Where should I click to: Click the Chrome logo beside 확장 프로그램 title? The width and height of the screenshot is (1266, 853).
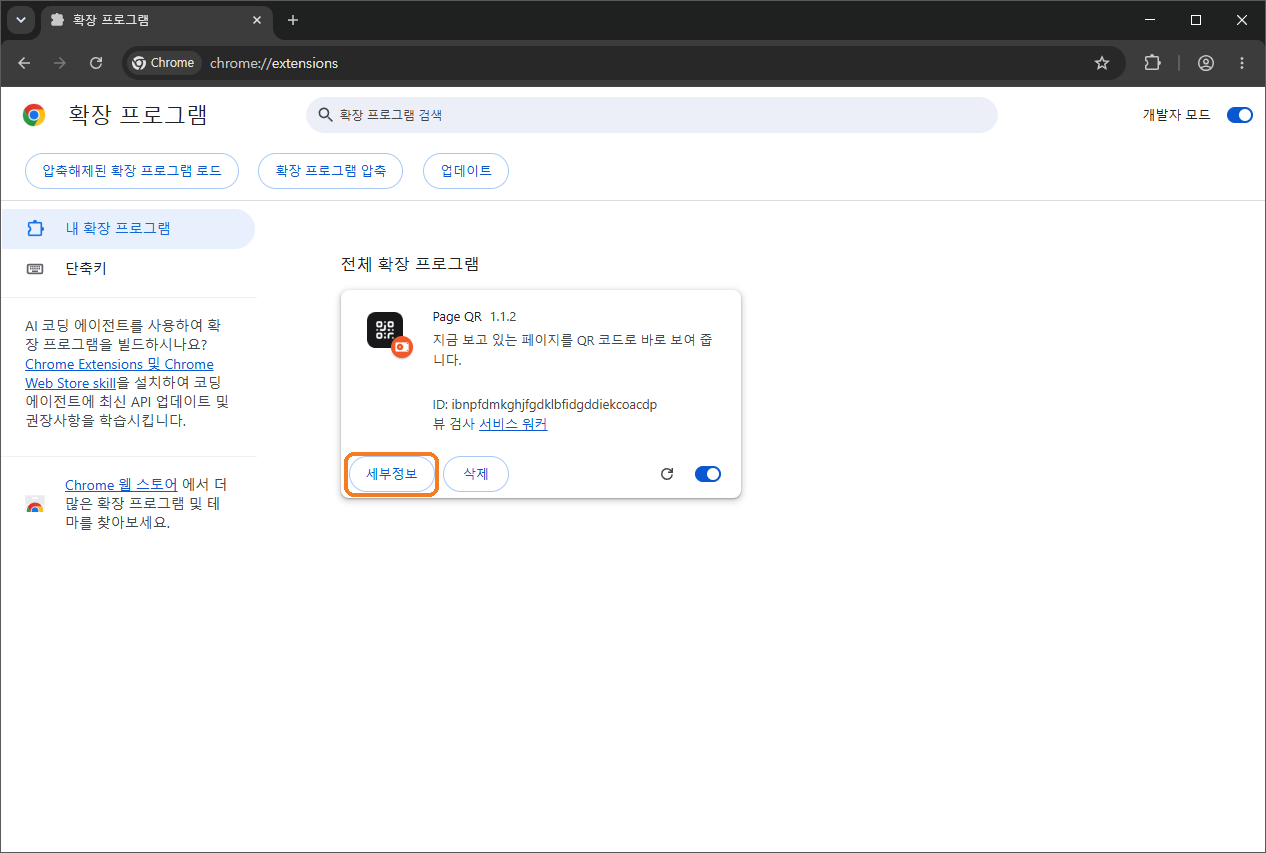coord(34,115)
